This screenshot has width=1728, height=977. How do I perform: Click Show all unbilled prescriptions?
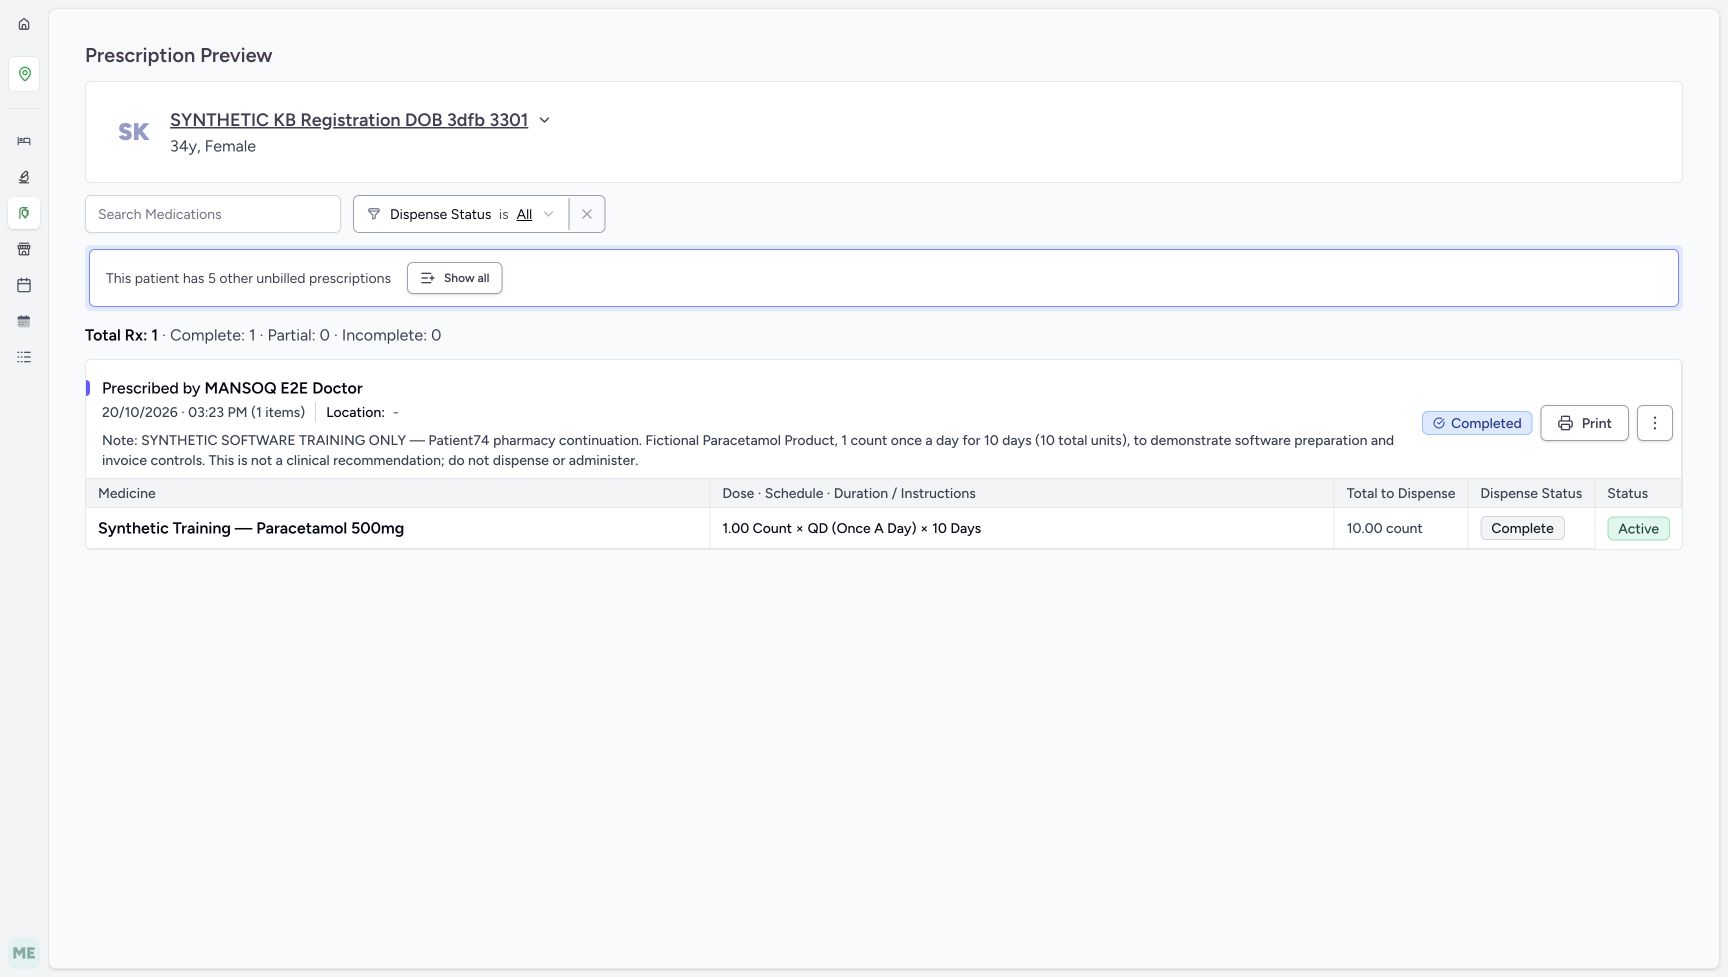click(x=455, y=278)
